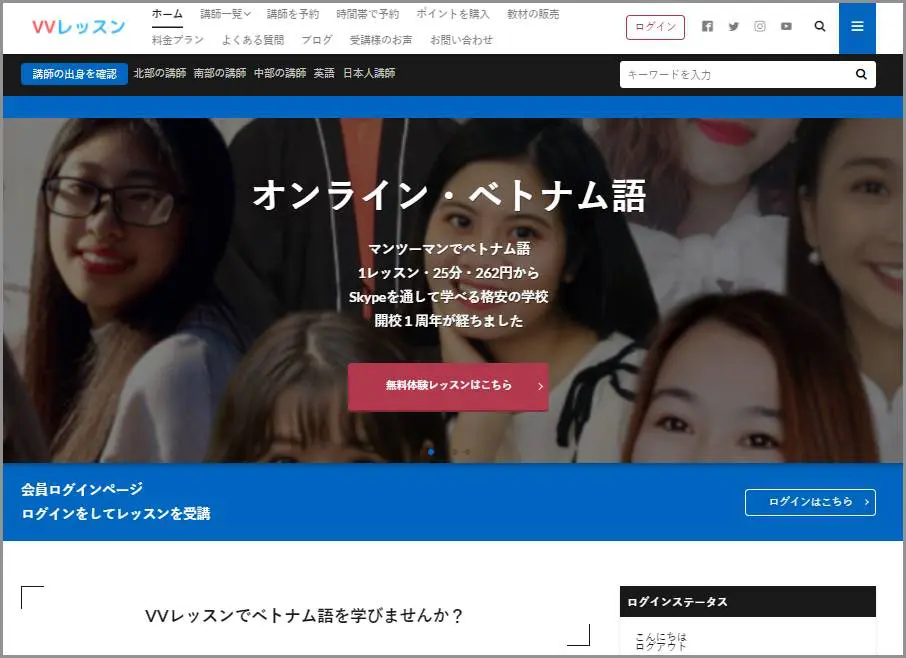Expand the 講師一覧 dropdown menu
Viewport: 906px width, 658px height.
[225, 14]
